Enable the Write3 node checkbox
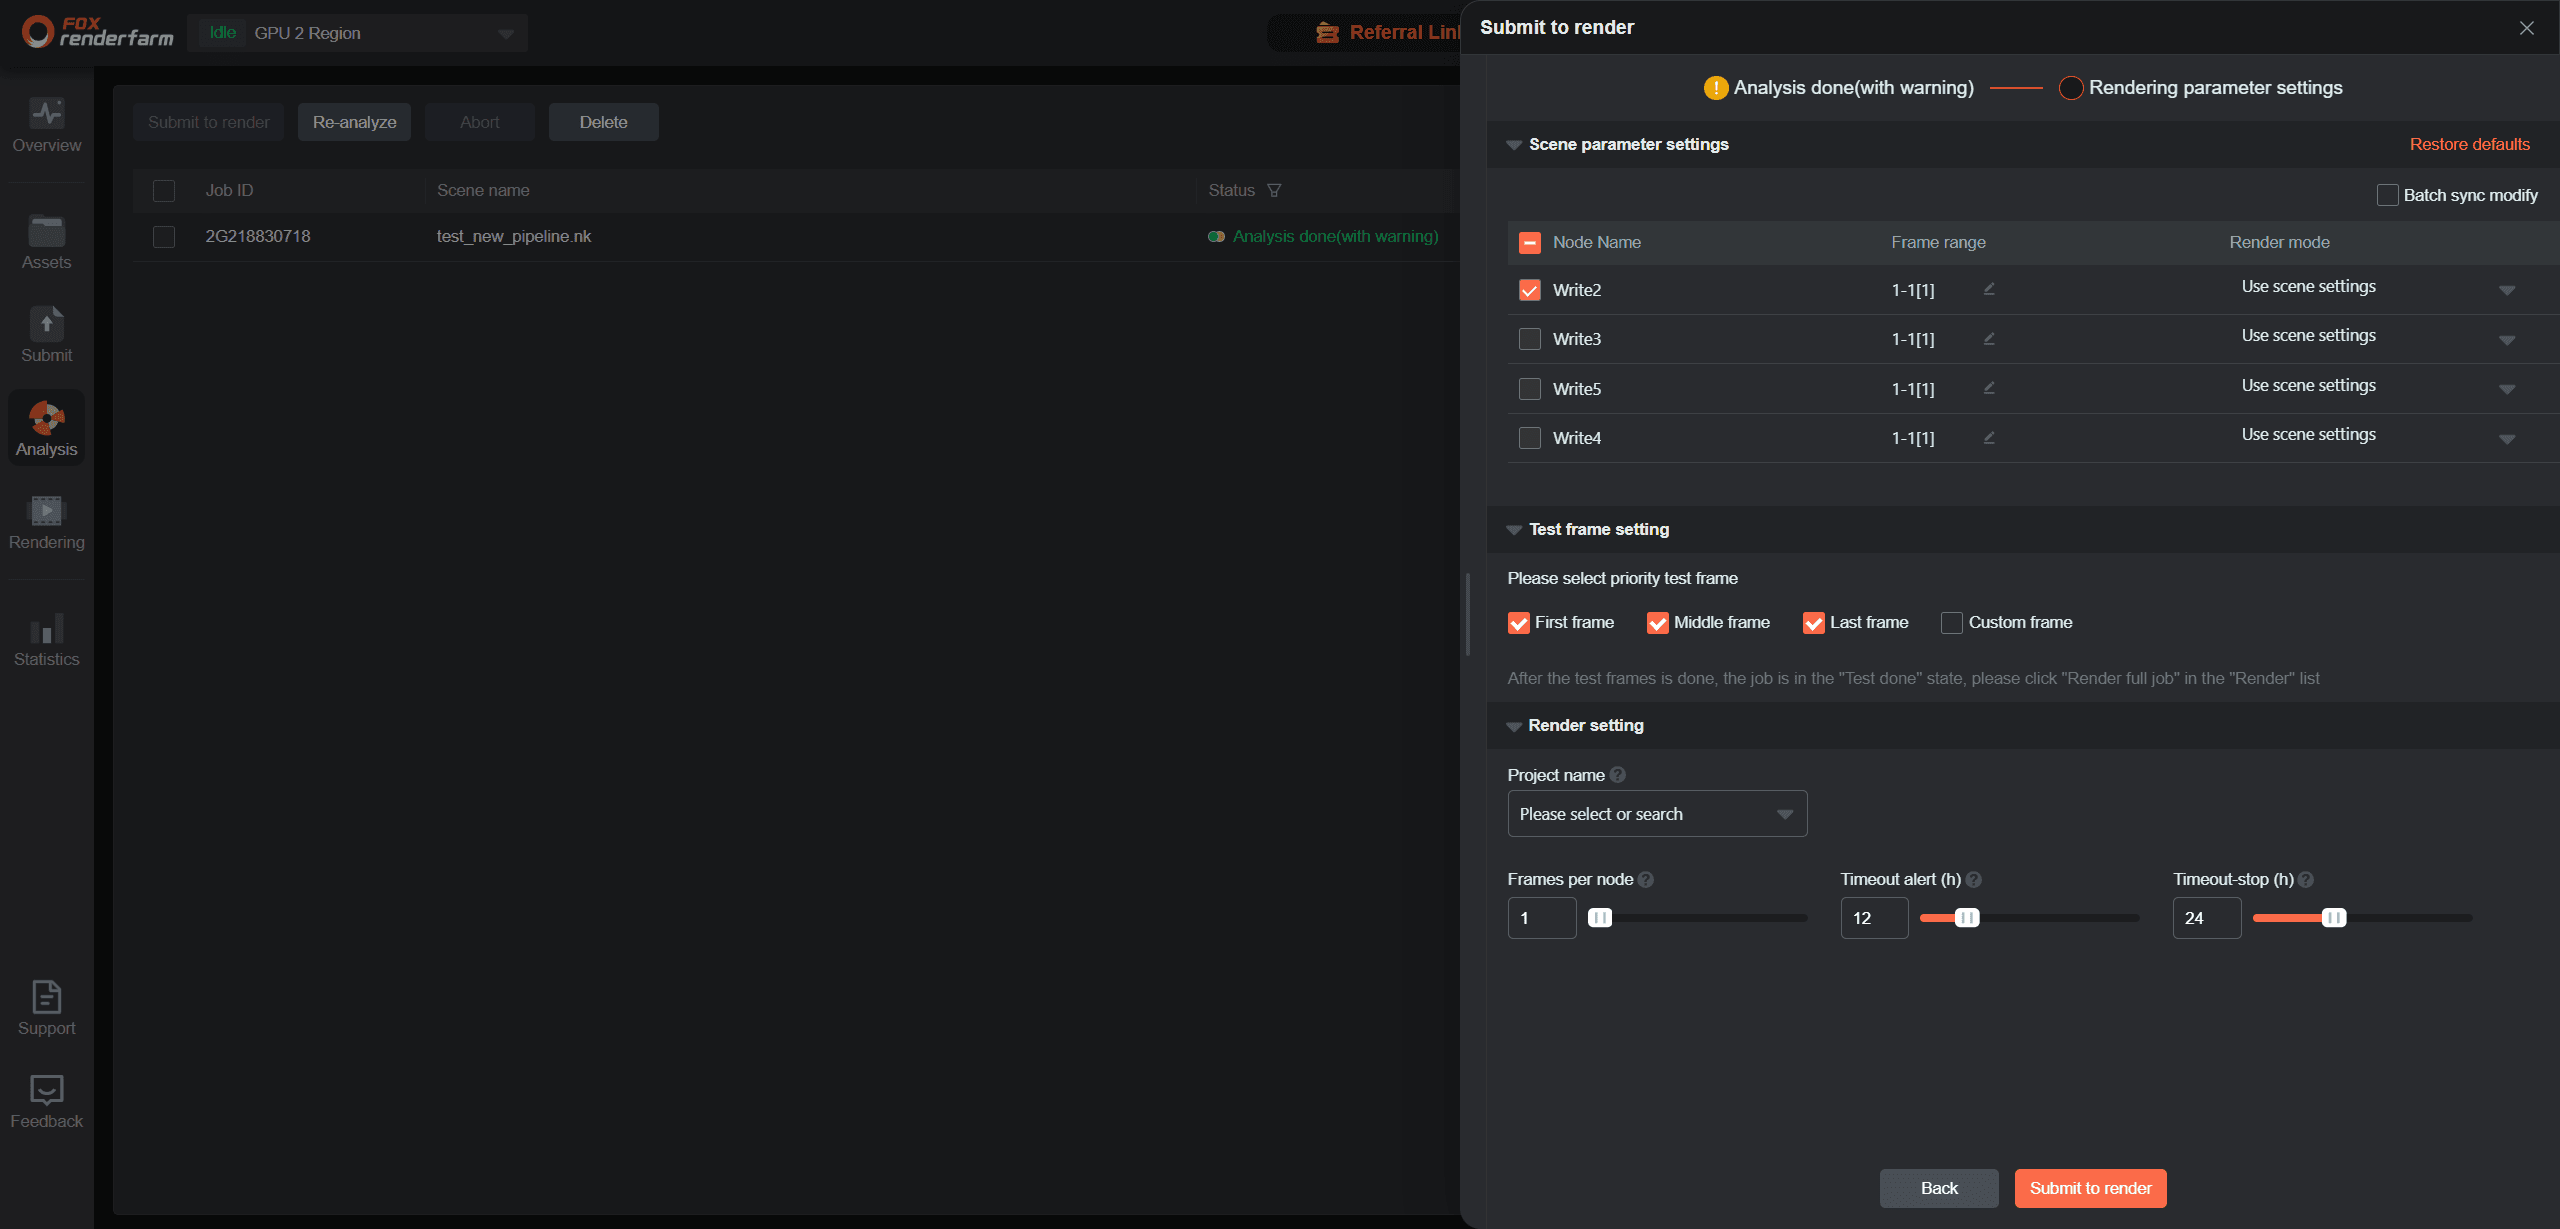The image size is (2560, 1229). (x=1529, y=339)
